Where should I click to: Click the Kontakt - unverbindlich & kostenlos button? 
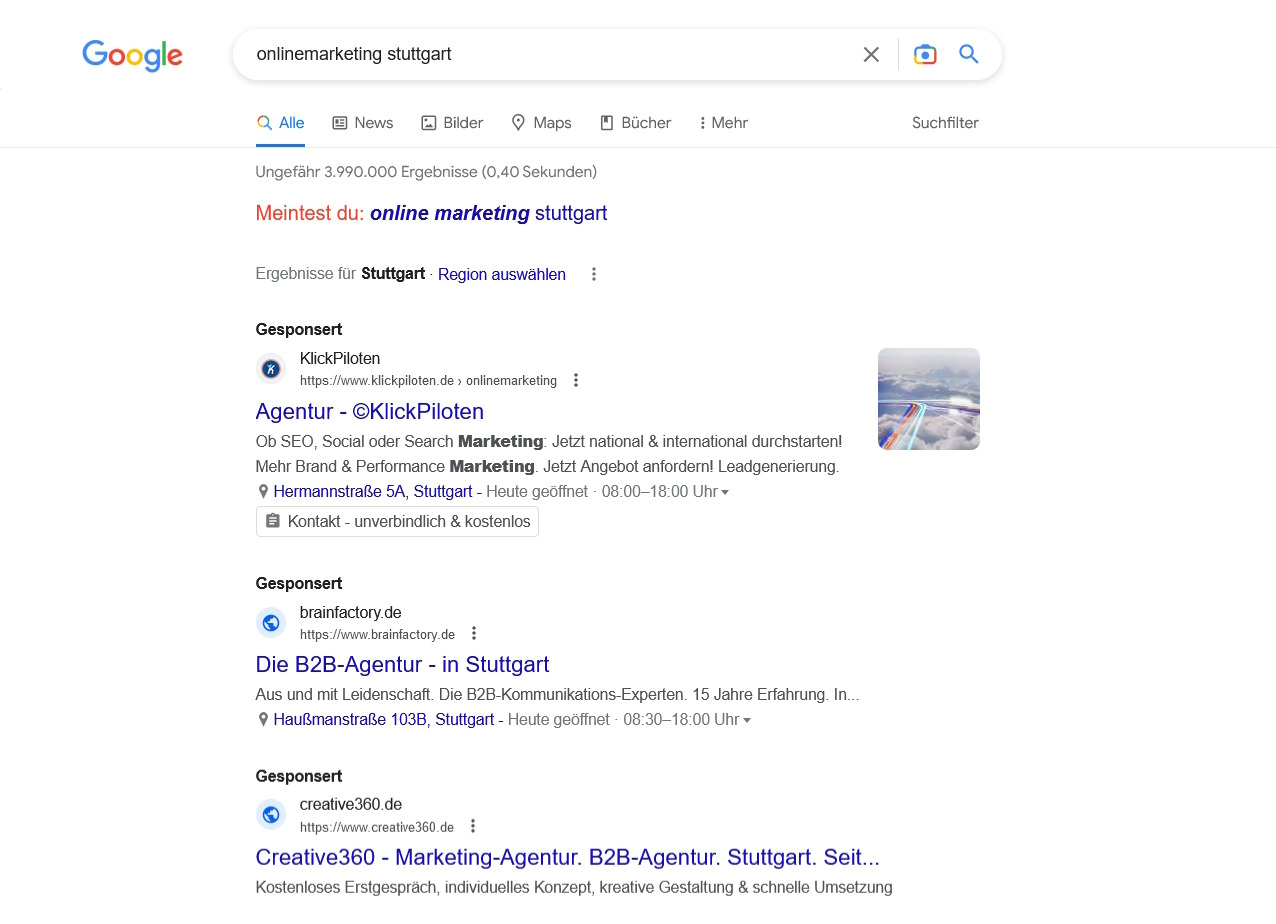point(397,521)
